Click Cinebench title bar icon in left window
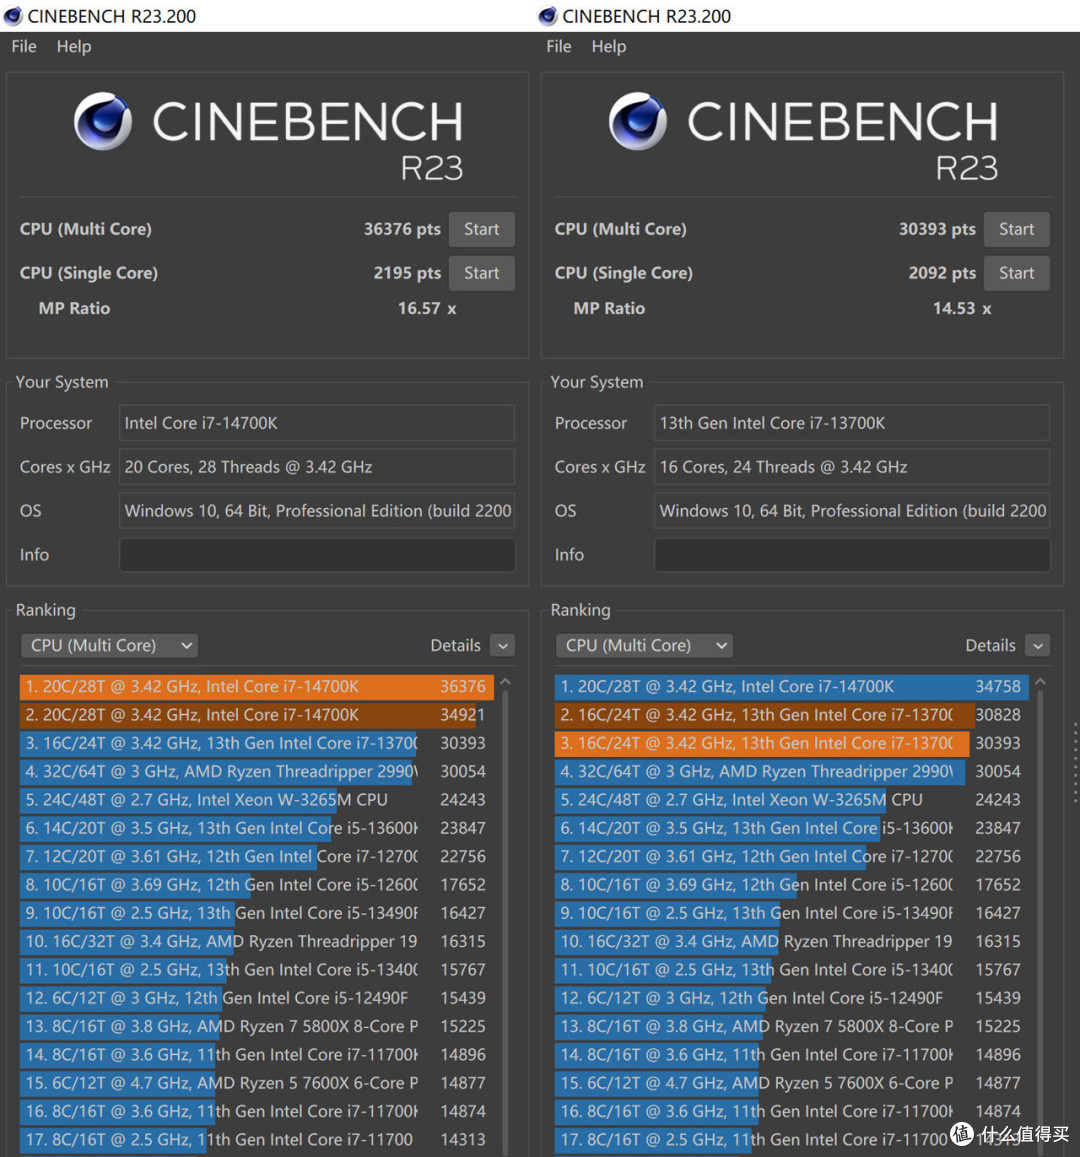Screen dimensions: 1080x1157 tap(13, 15)
